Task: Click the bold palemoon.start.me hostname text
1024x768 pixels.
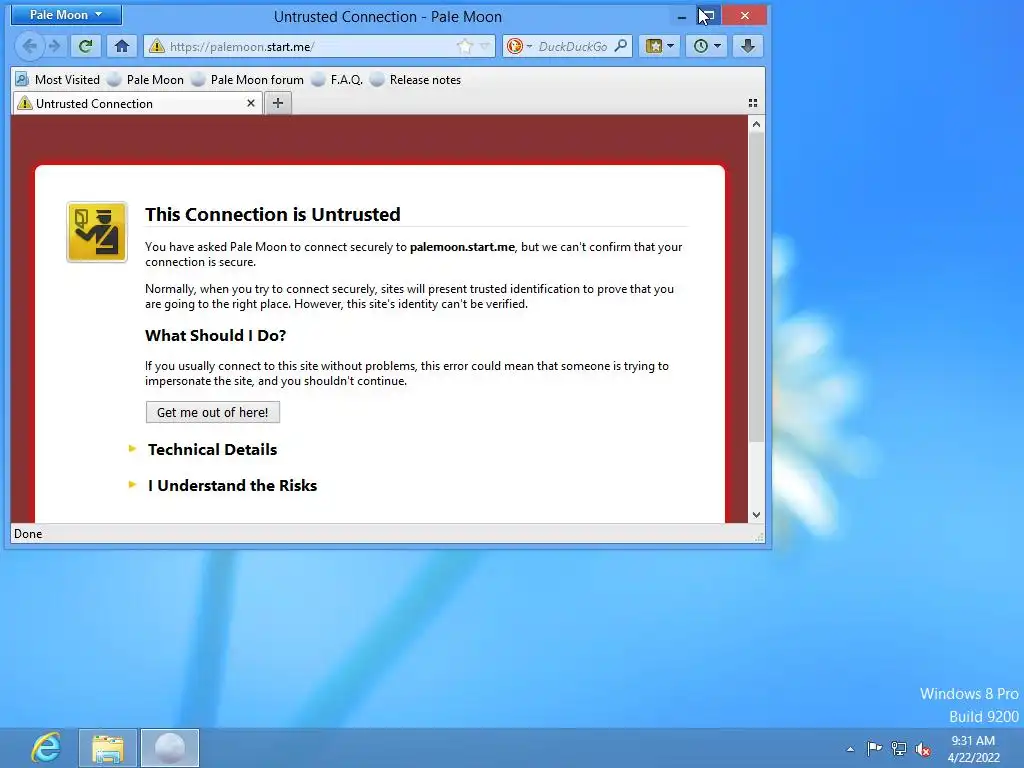Action: 462,247
